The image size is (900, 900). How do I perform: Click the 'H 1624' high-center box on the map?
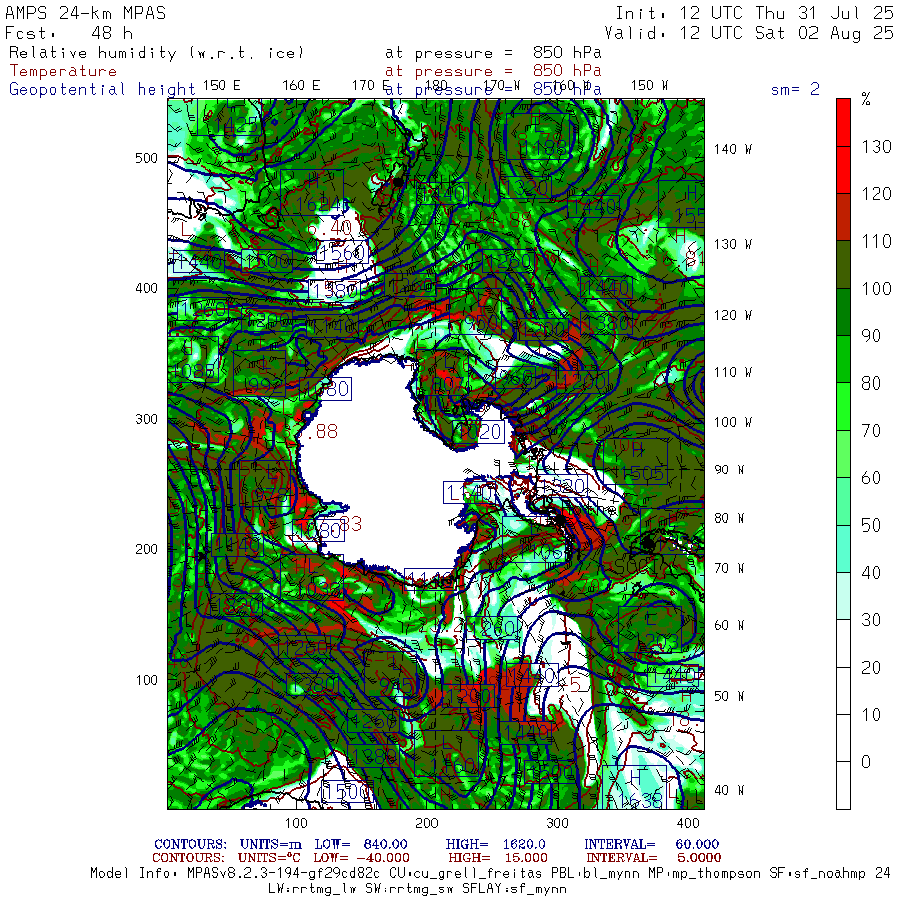[x=312, y=192]
